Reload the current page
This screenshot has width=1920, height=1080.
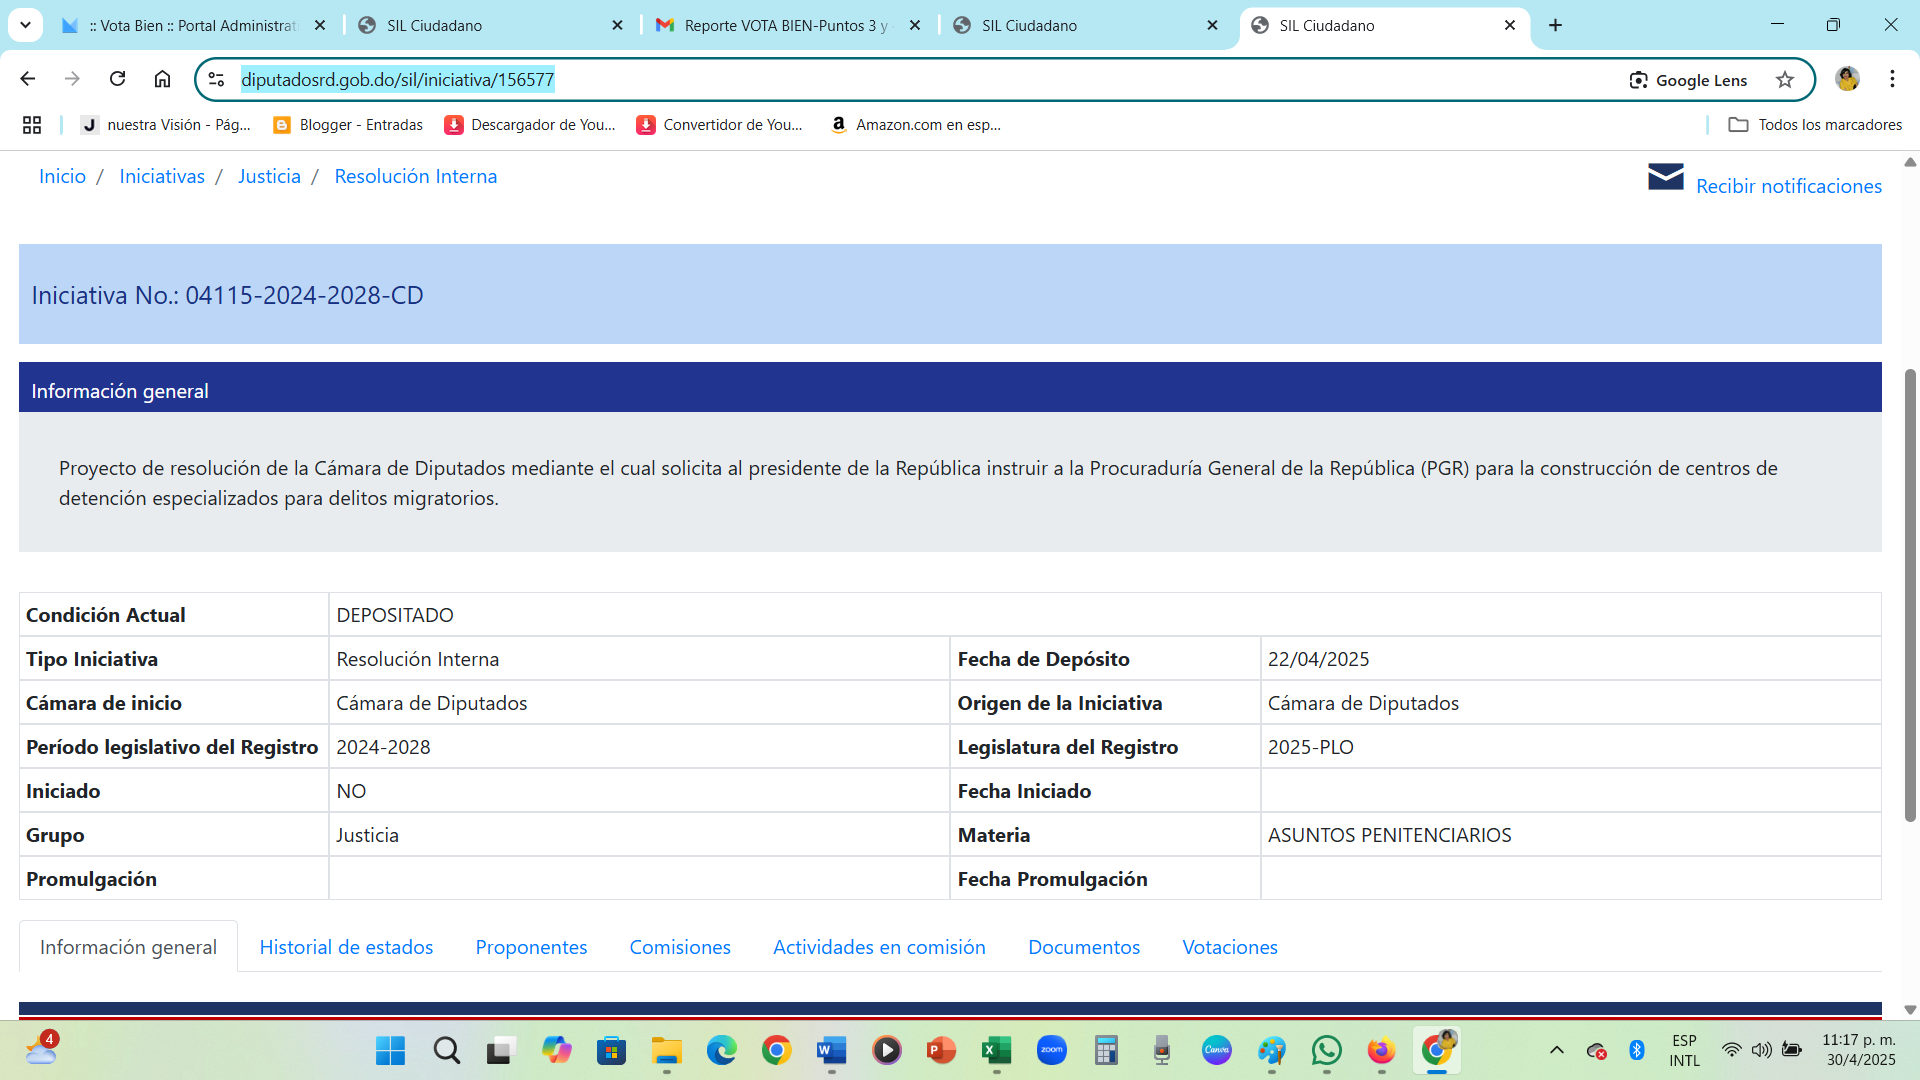click(x=117, y=79)
